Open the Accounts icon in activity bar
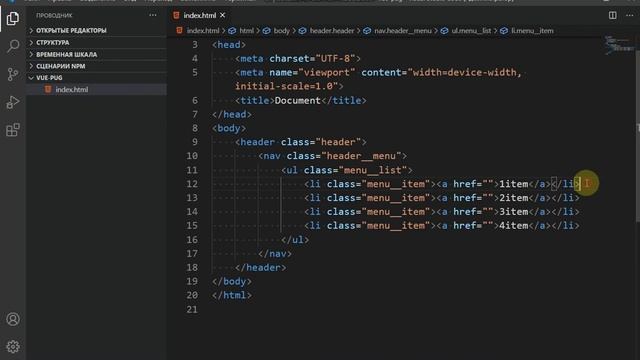 click(13, 319)
